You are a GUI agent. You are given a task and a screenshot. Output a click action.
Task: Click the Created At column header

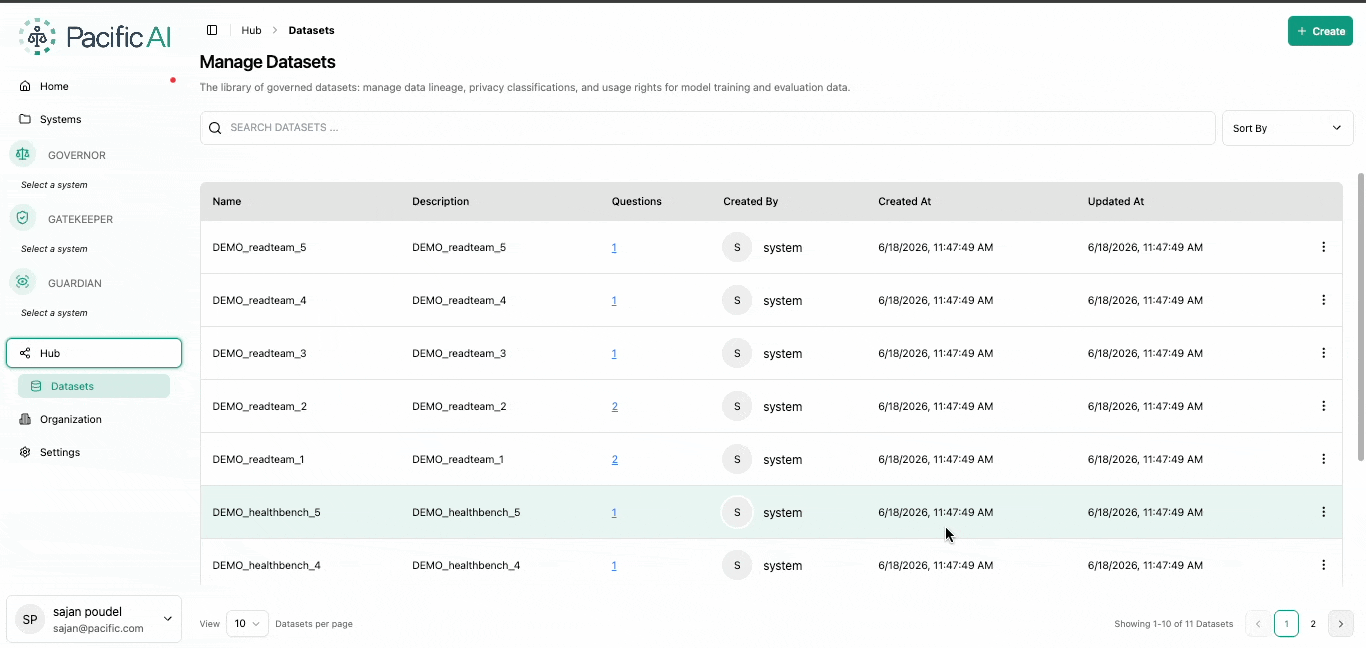click(x=905, y=201)
